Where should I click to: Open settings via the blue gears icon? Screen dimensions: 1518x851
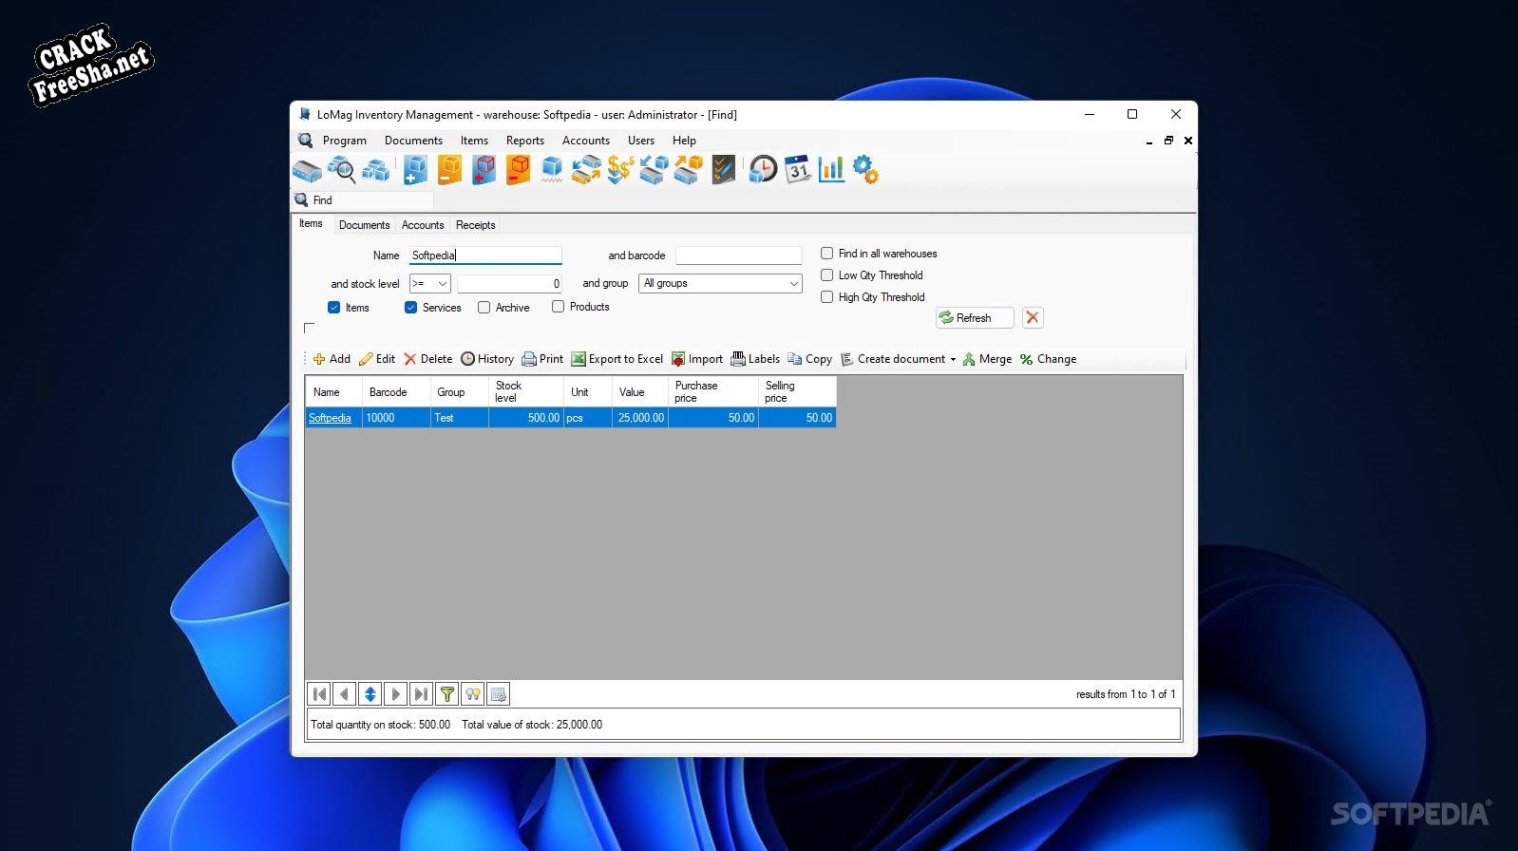point(866,171)
